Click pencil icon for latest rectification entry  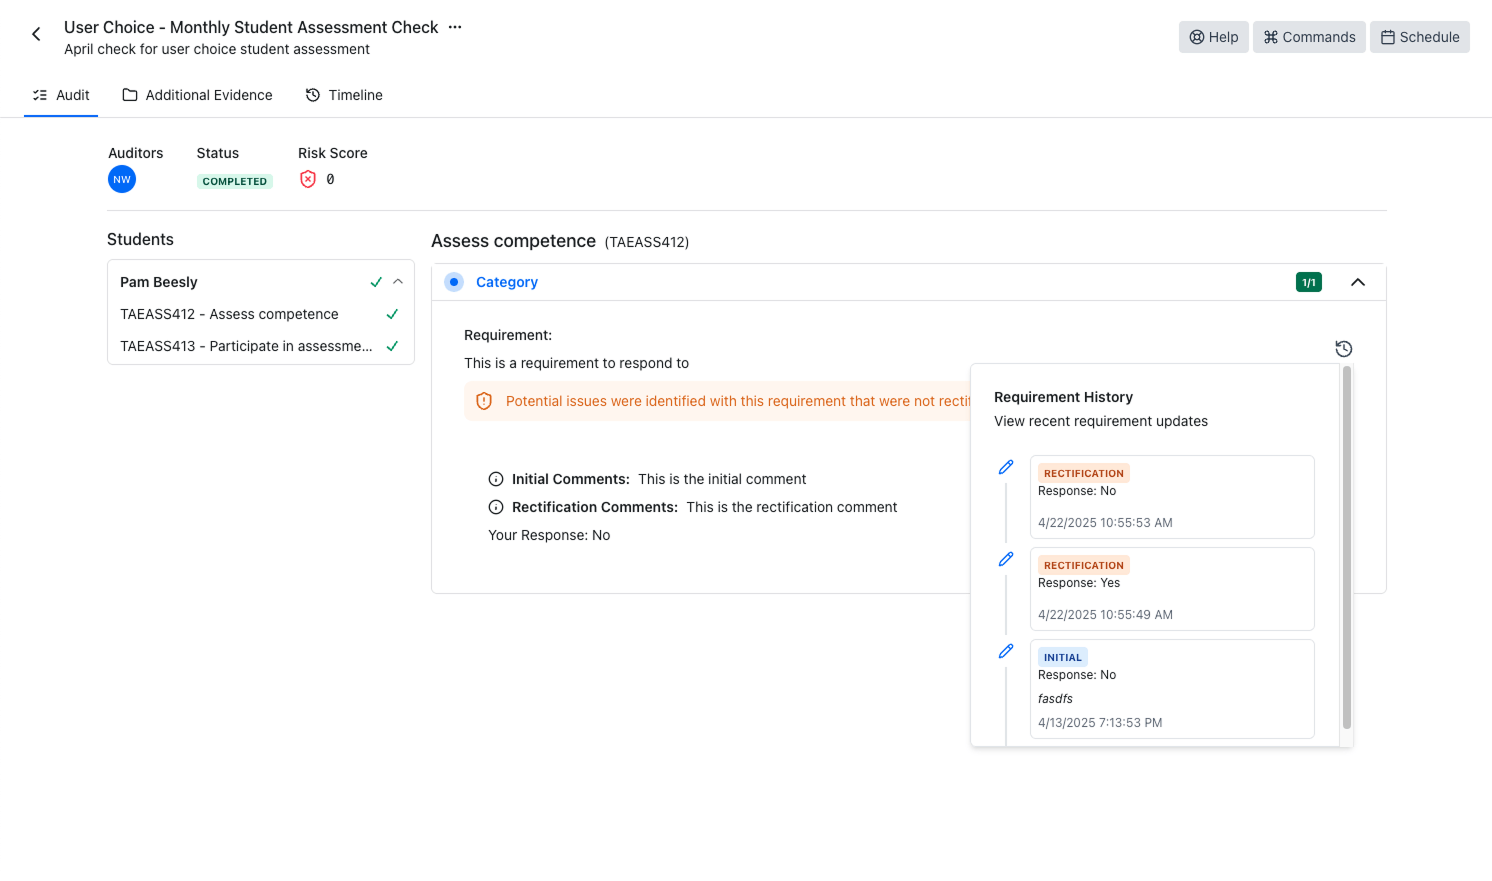(1006, 467)
